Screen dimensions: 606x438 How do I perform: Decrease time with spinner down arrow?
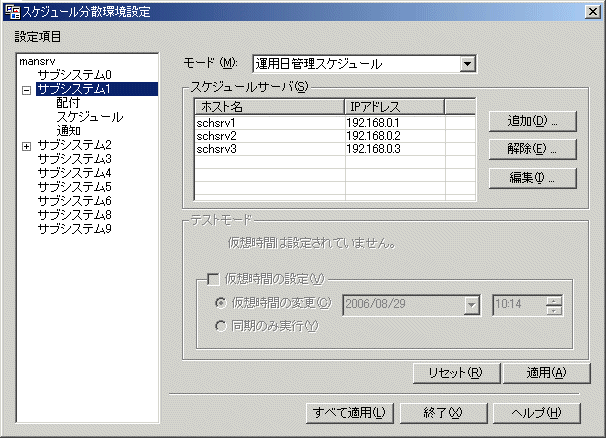click(554, 310)
